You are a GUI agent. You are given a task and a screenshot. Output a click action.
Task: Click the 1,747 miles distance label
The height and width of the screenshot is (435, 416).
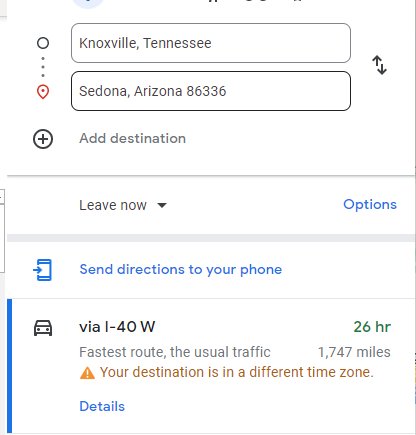[354, 352]
